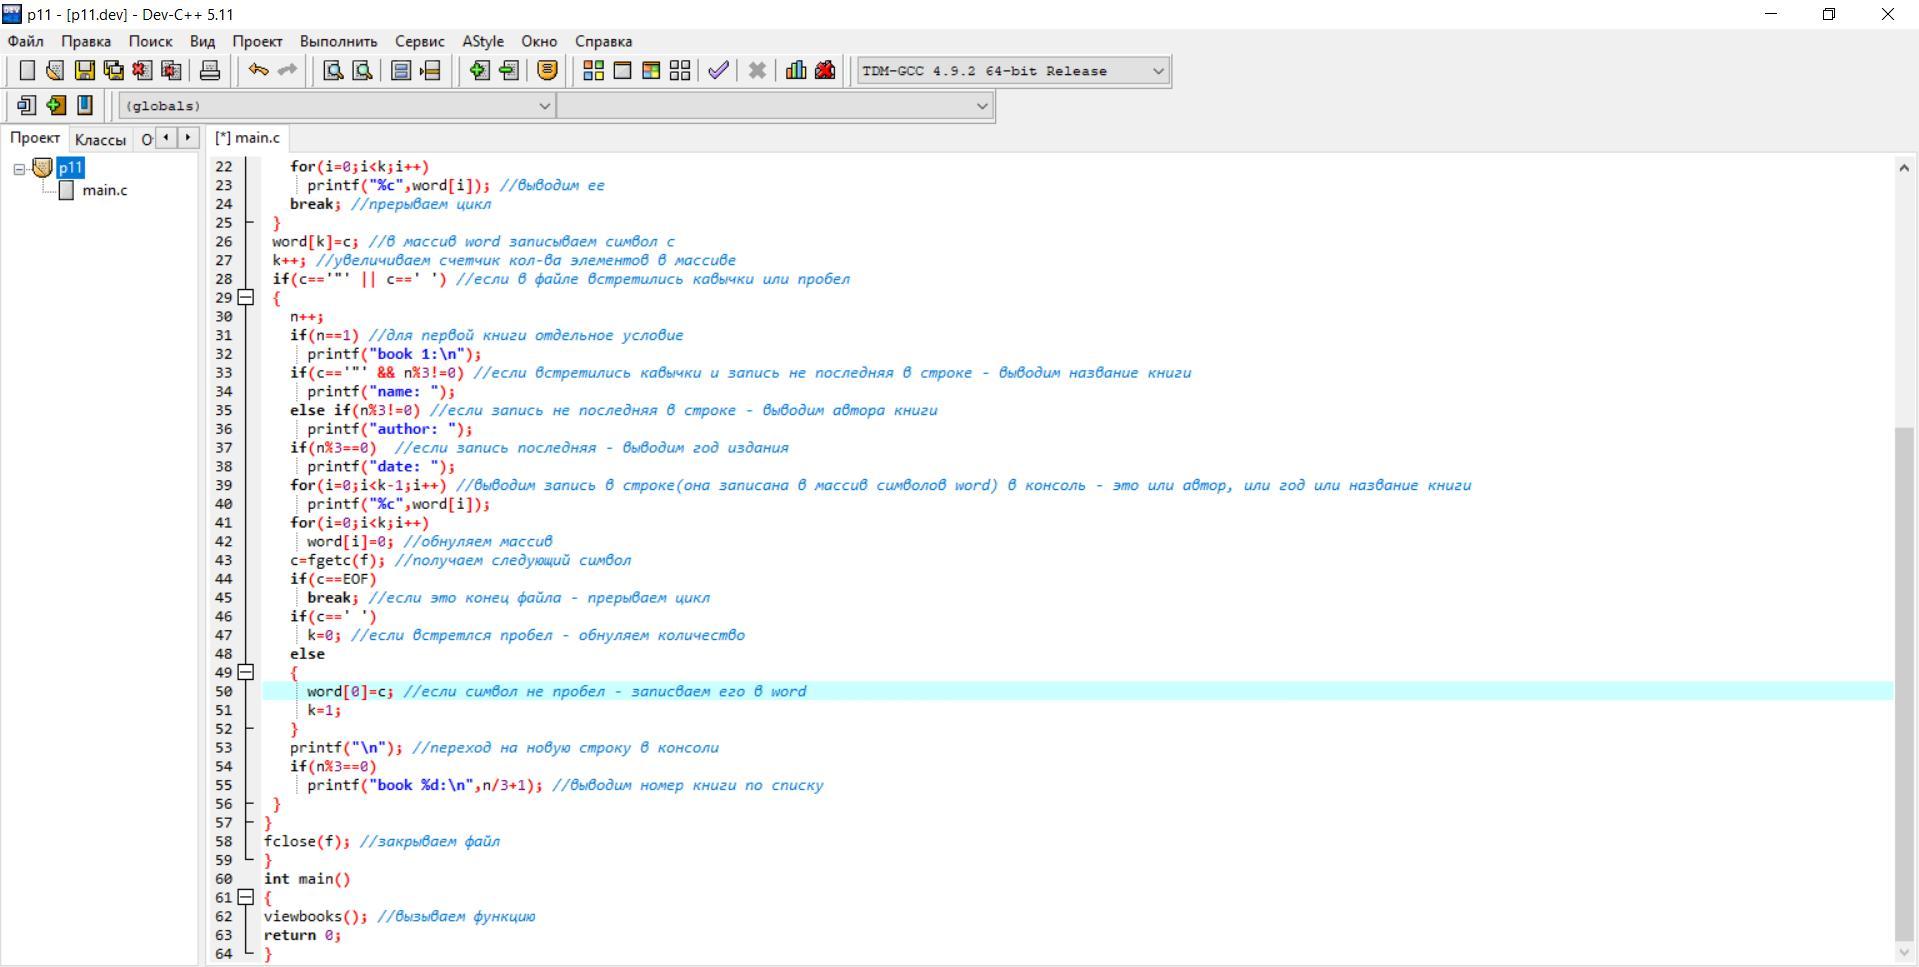
Task: Collapse the main function fold at line 61
Action: pyautogui.click(x=246, y=897)
